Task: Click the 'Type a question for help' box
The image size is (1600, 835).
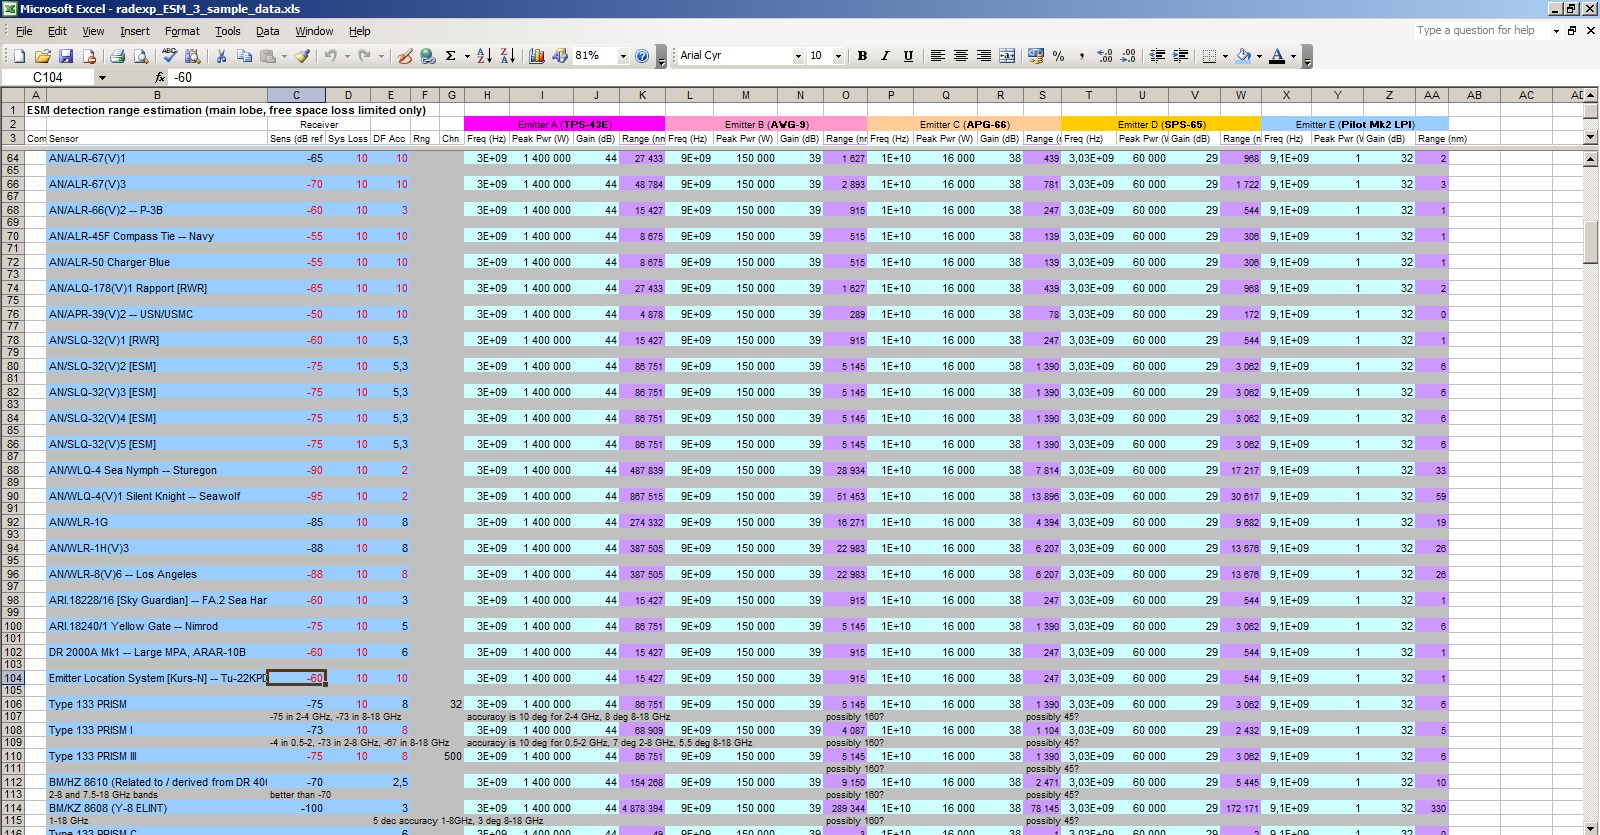Action: tap(1481, 30)
